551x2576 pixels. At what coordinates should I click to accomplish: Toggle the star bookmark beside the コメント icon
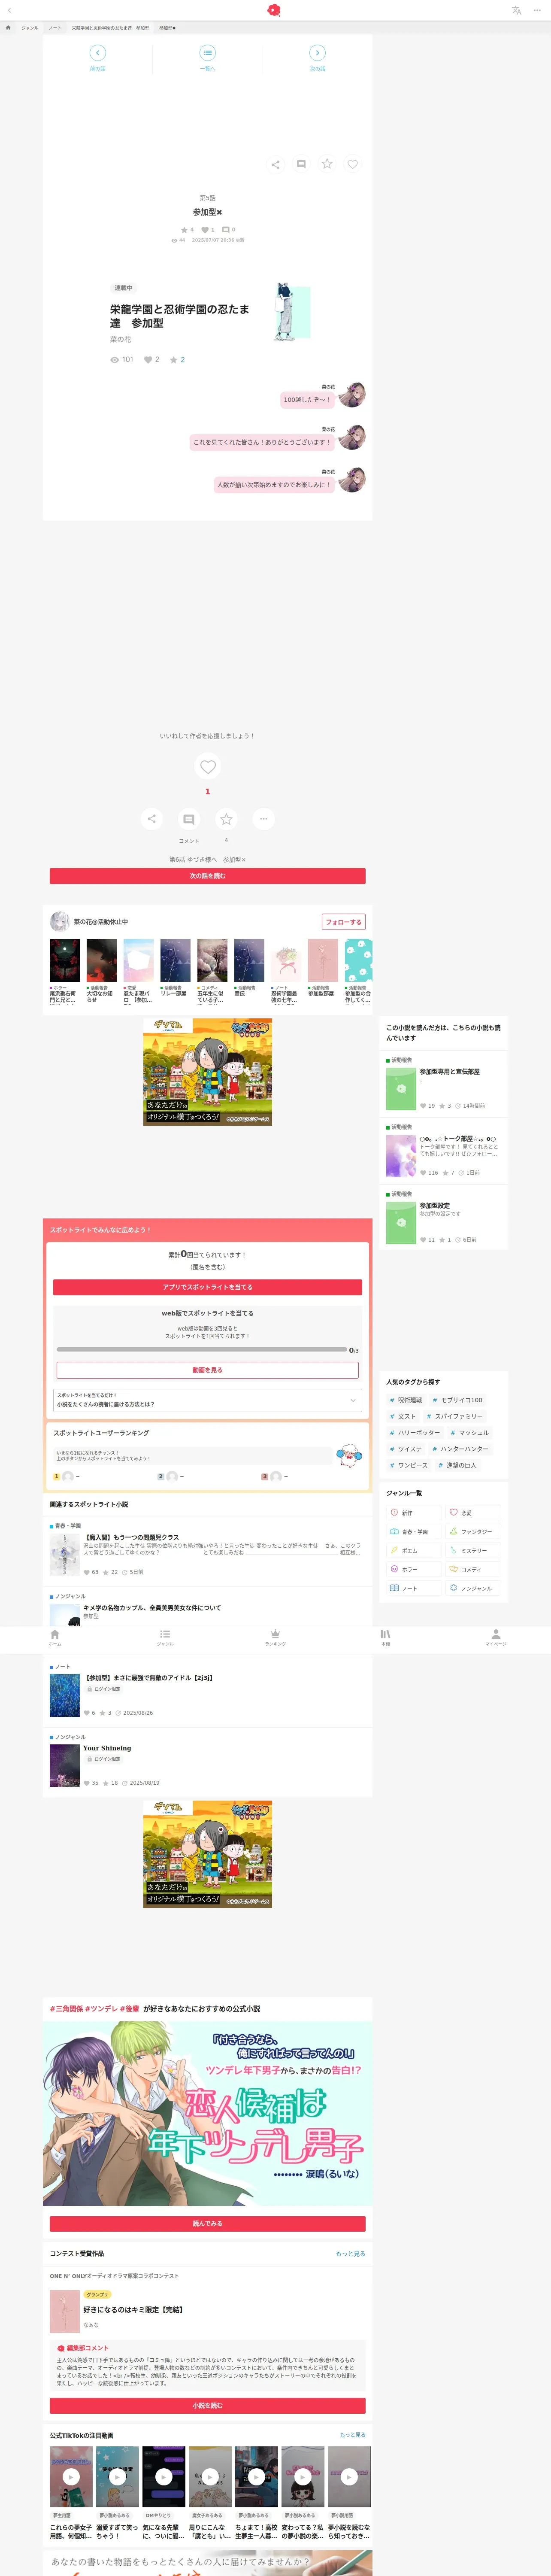pos(226,819)
